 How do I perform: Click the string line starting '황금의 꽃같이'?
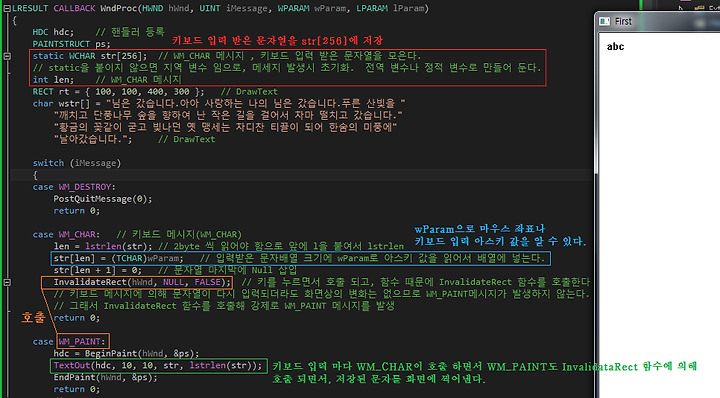[225, 128]
